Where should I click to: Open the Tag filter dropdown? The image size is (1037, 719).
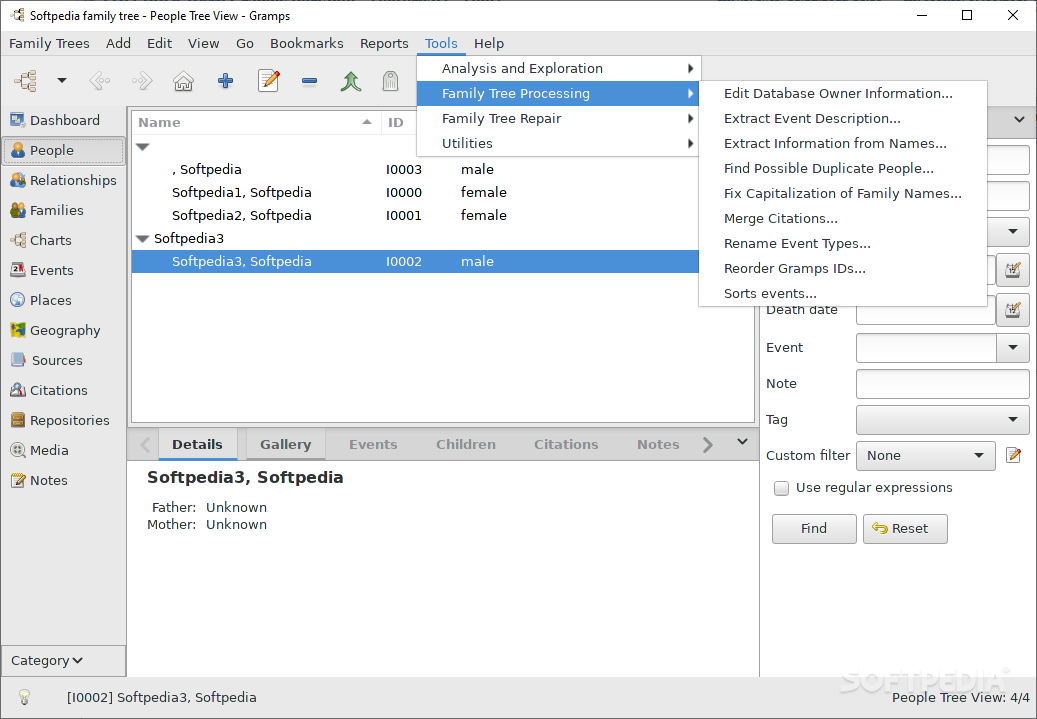pyautogui.click(x=942, y=419)
